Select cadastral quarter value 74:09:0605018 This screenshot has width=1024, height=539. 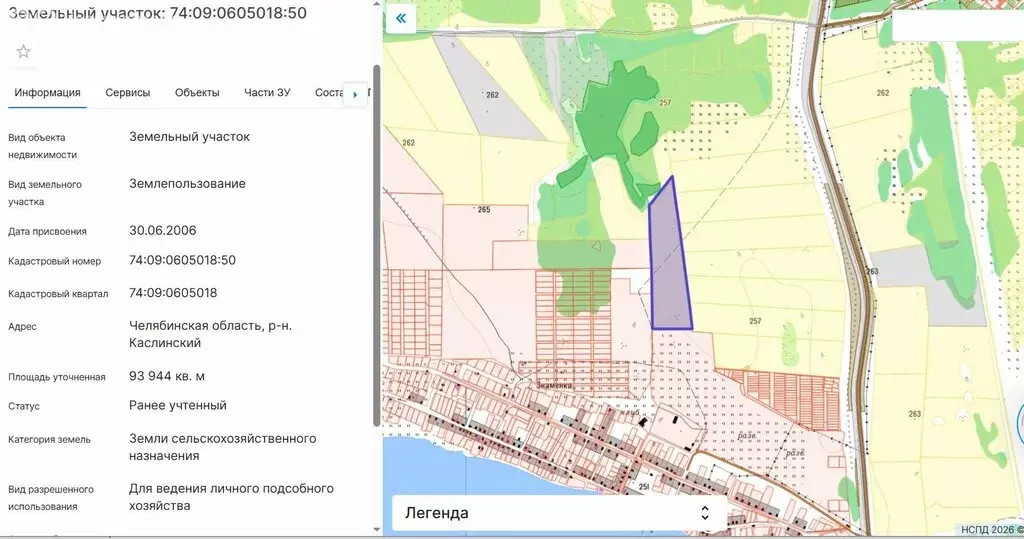(173, 293)
